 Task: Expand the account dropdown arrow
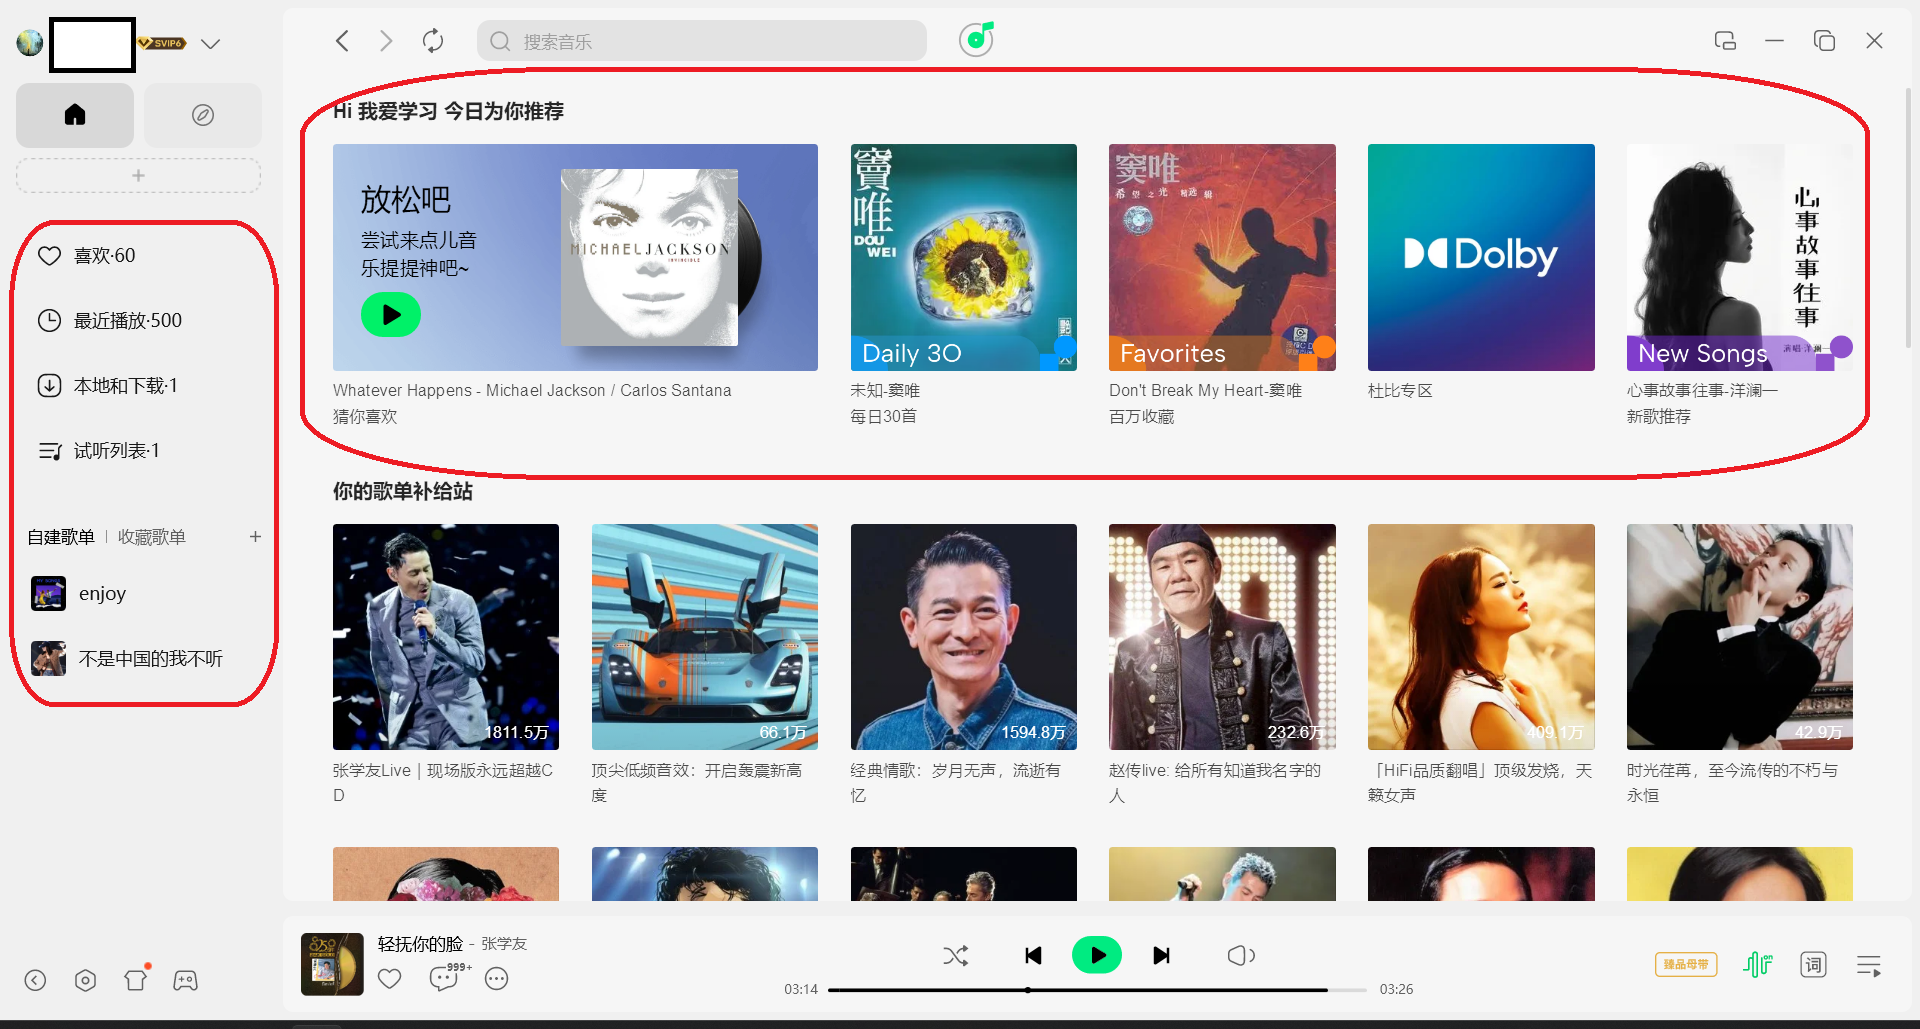click(x=210, y=44)
